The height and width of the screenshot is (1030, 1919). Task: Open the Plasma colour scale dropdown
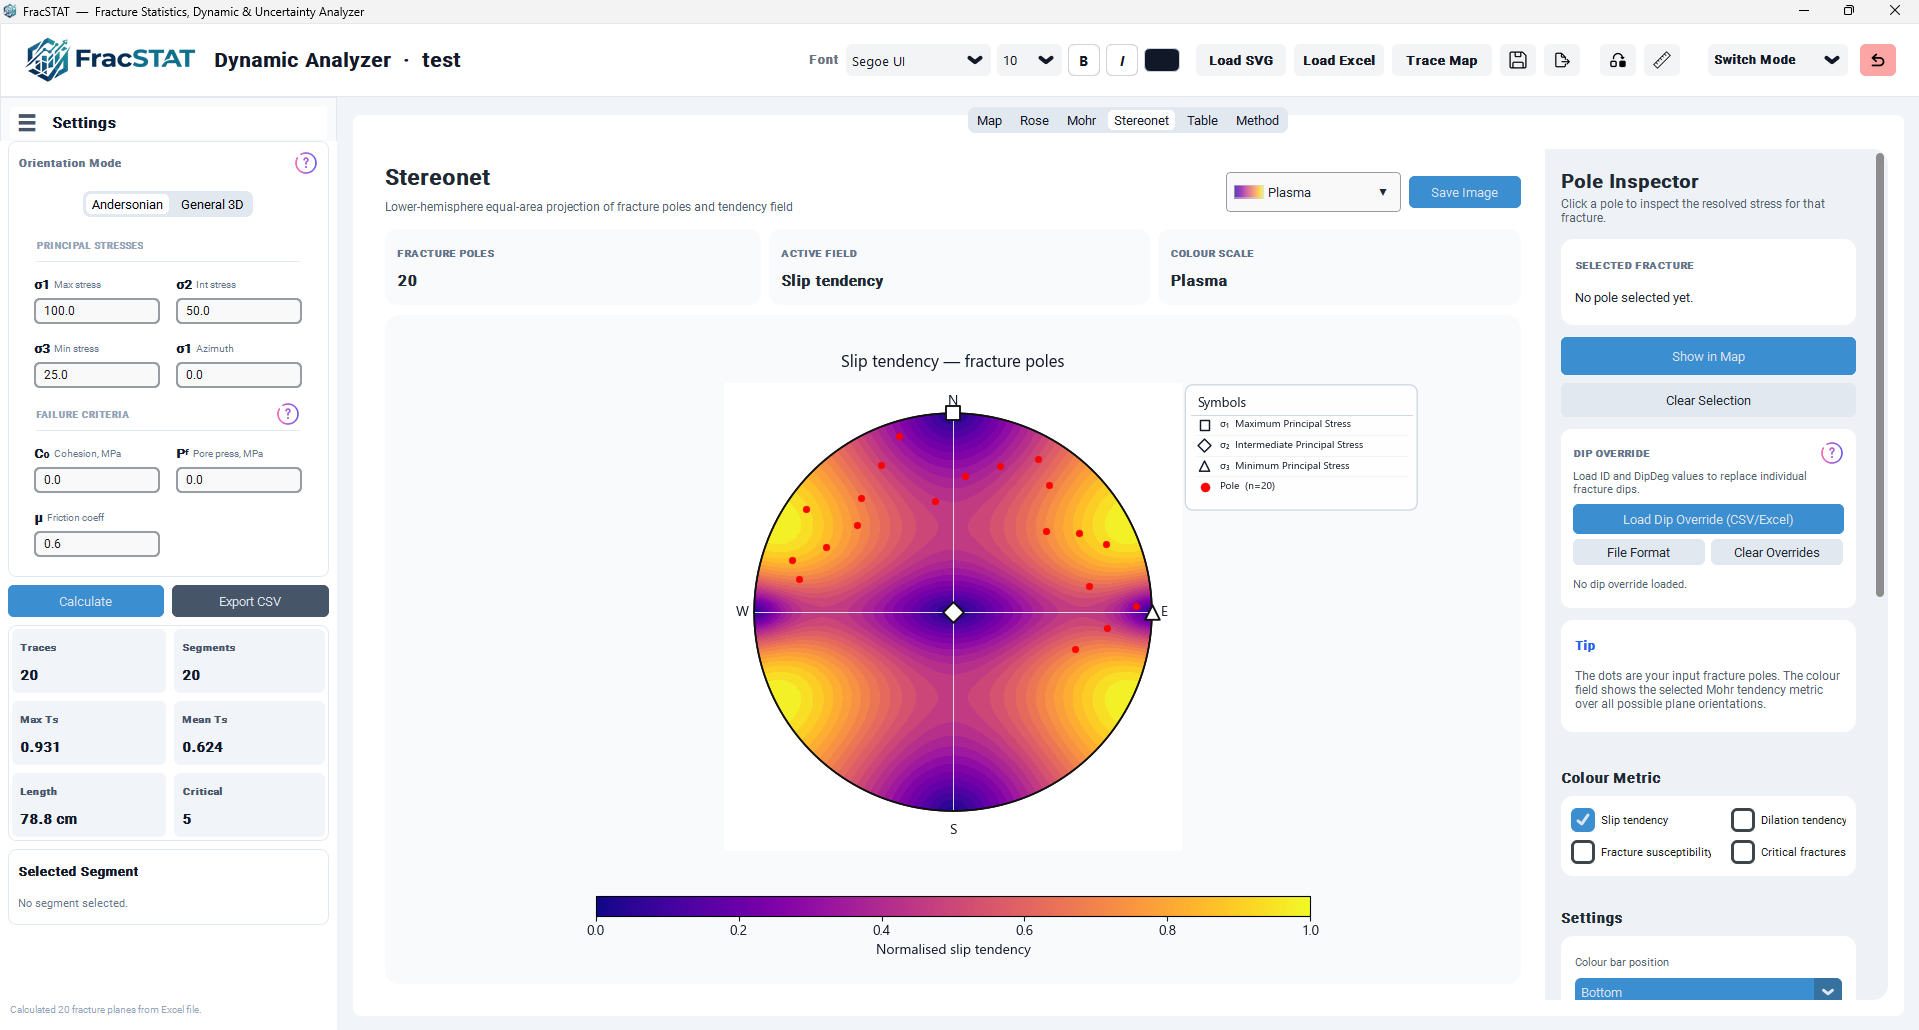click(1312, 192)
